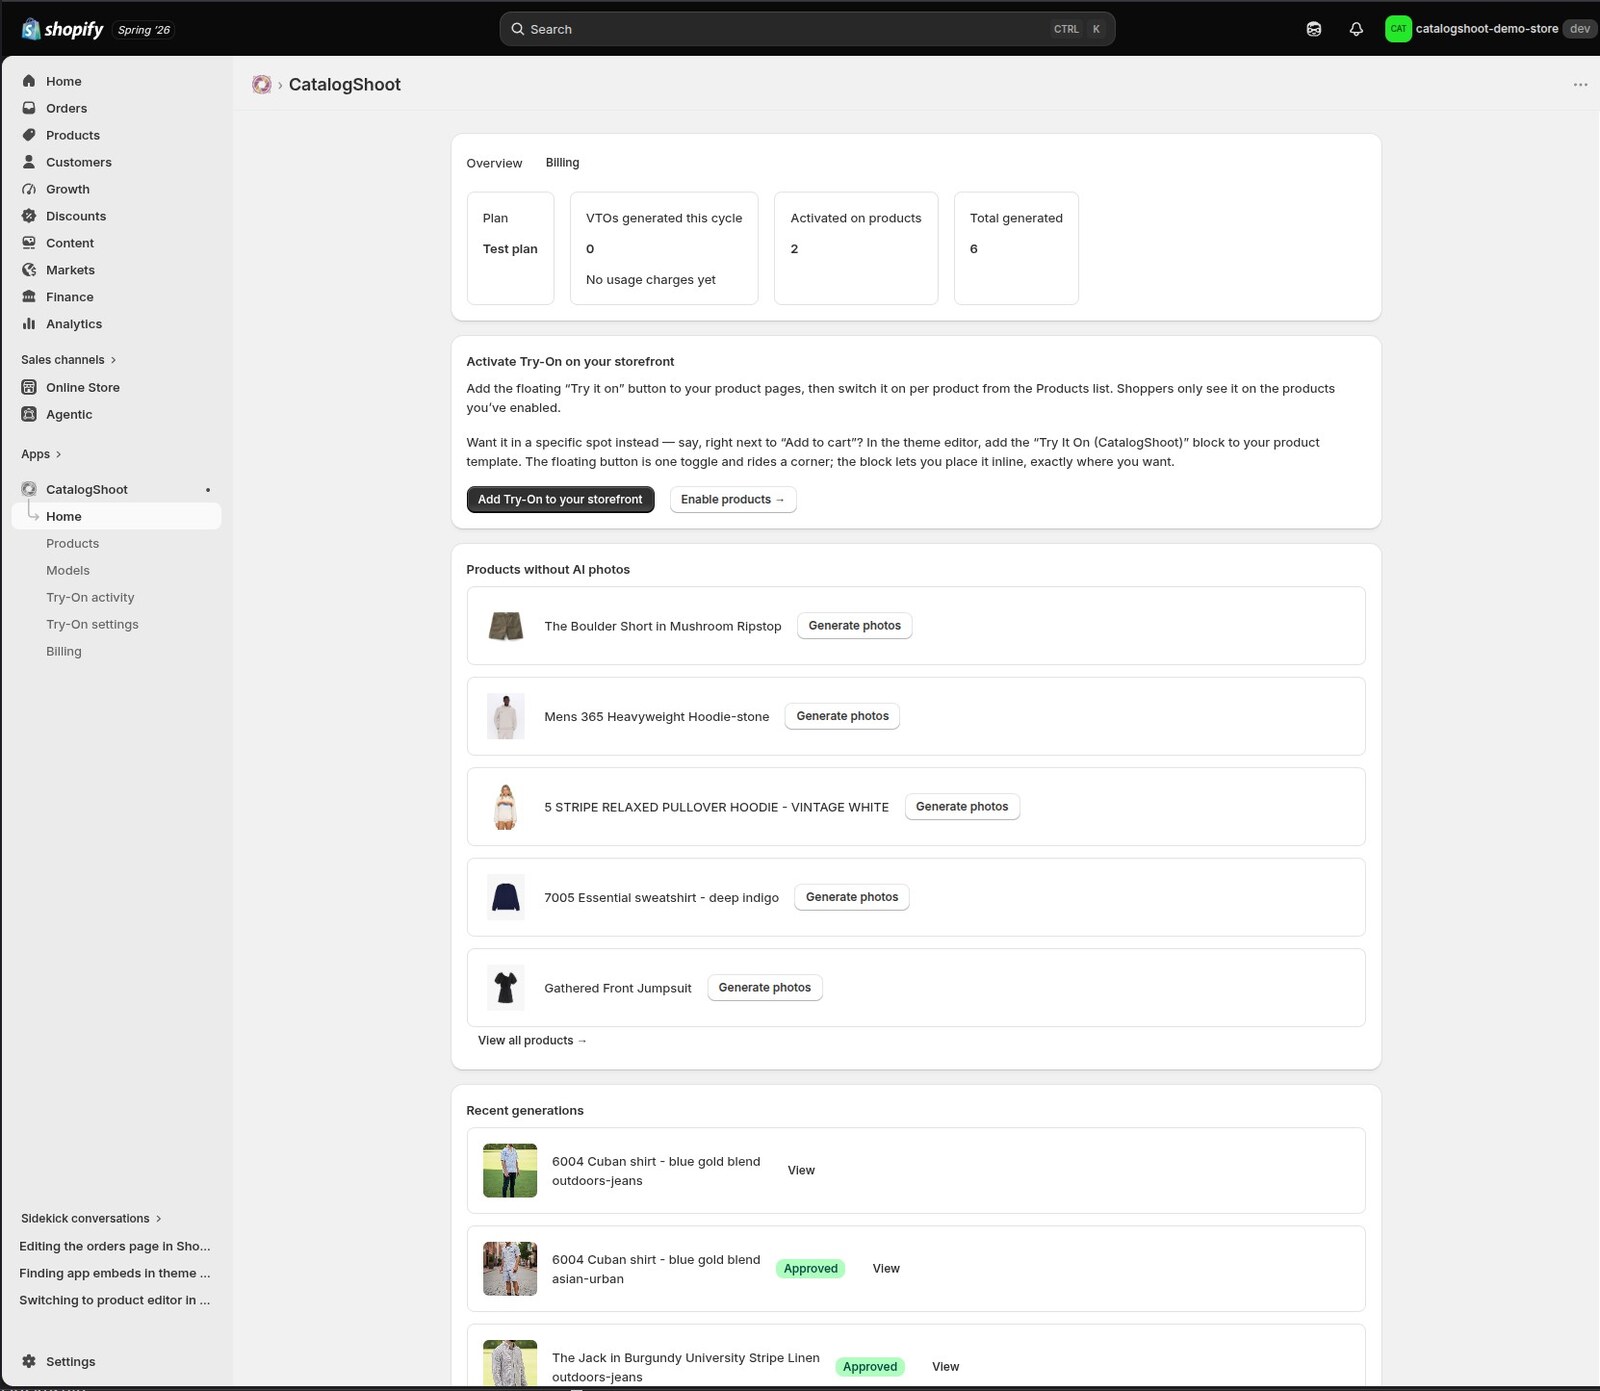Click the green CAT store avatar
The width and height of the screenshot is (1600, 1391).
point(1398,29)
